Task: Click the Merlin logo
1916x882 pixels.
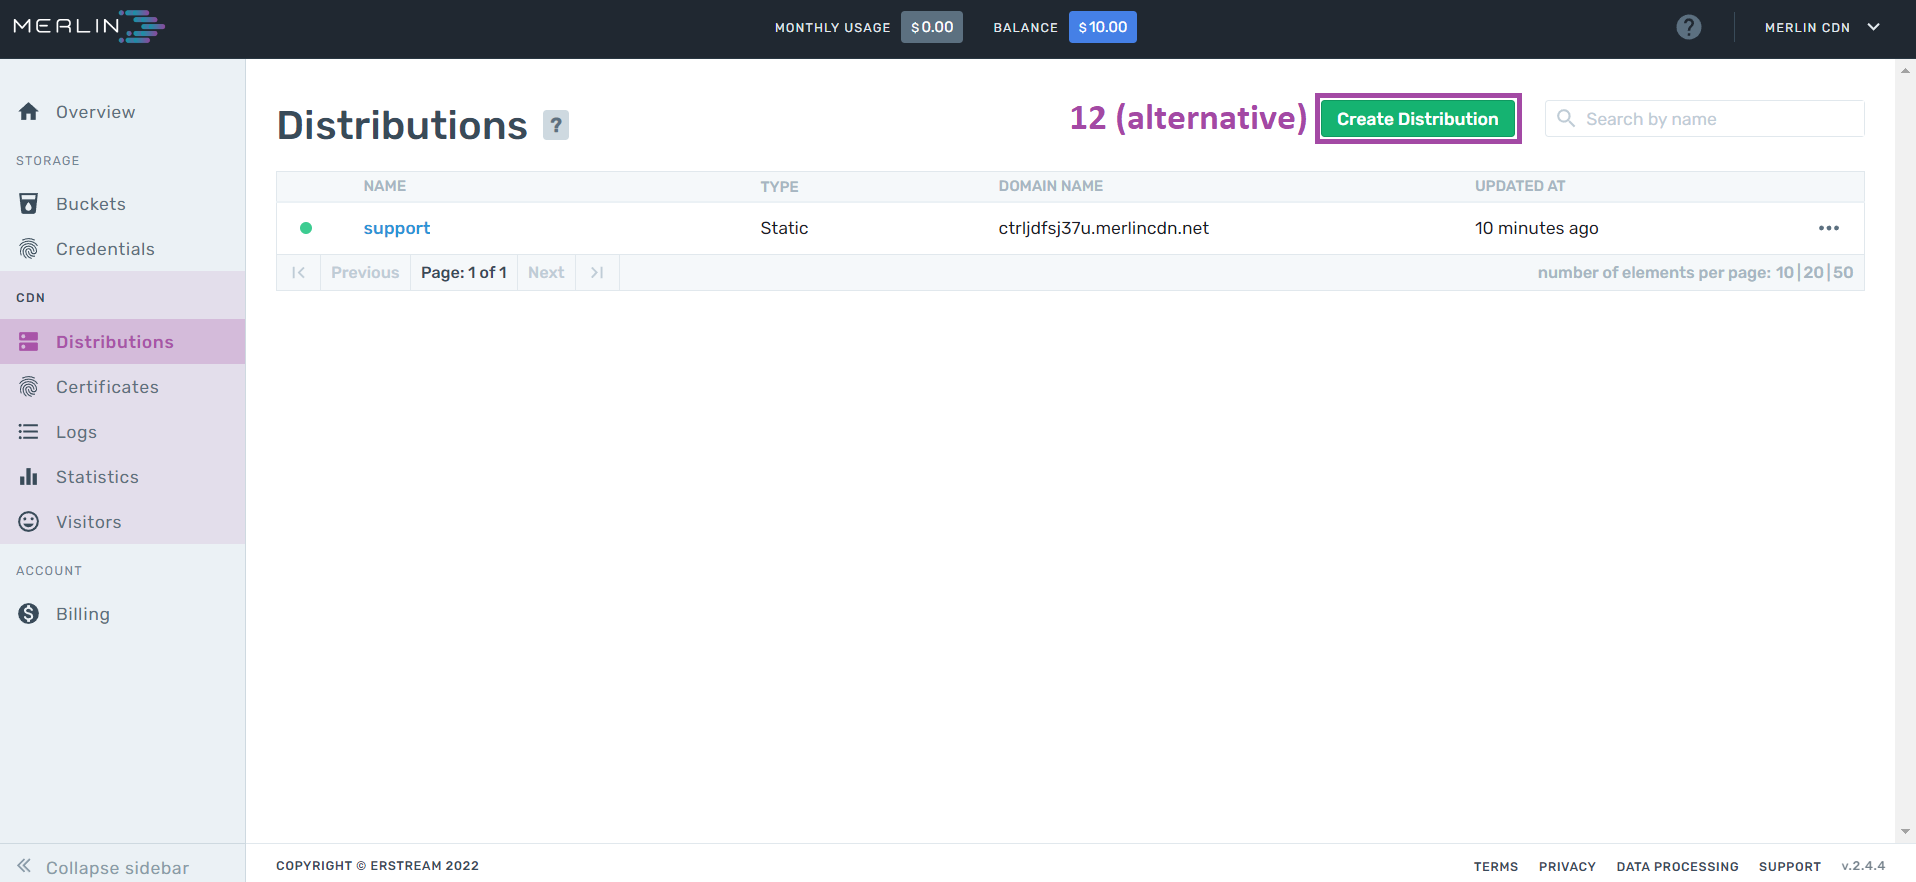Action: point(89,26)
